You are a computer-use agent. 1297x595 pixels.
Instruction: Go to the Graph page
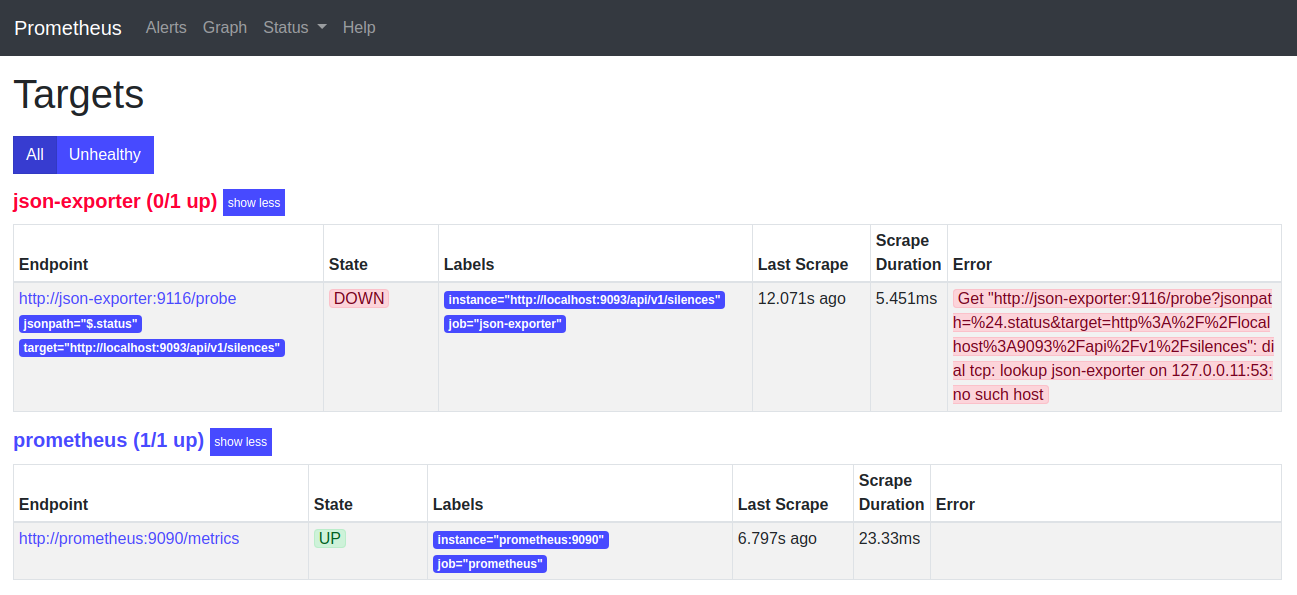pyautogui.click(x=224, y=28)
